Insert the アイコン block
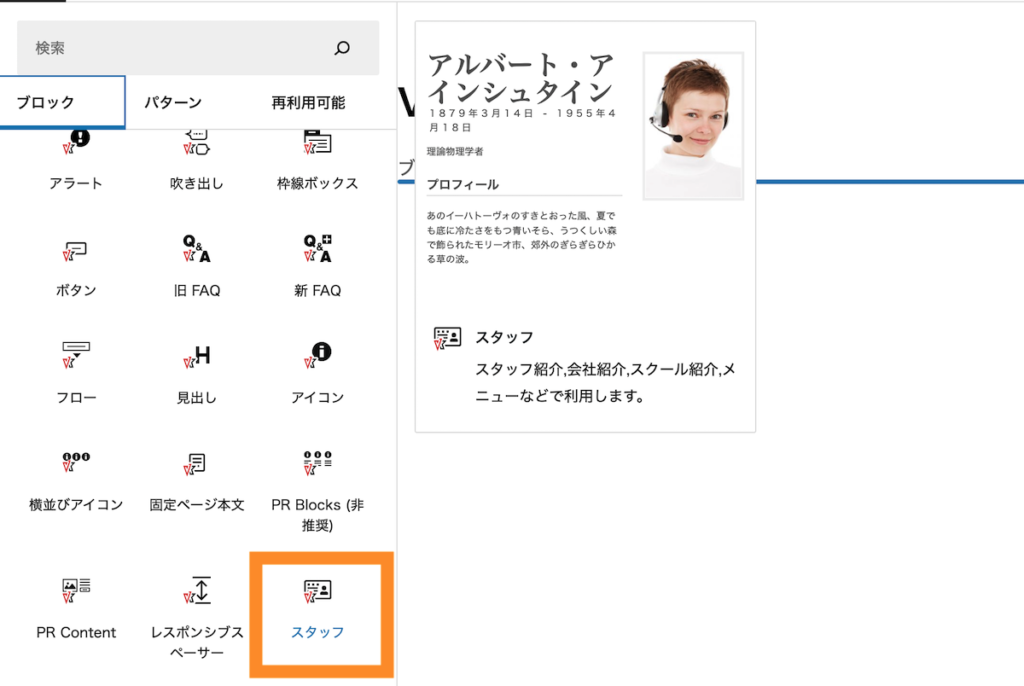Image resolution: width=1024 pixels, height=686 pixels. point(317,372)
